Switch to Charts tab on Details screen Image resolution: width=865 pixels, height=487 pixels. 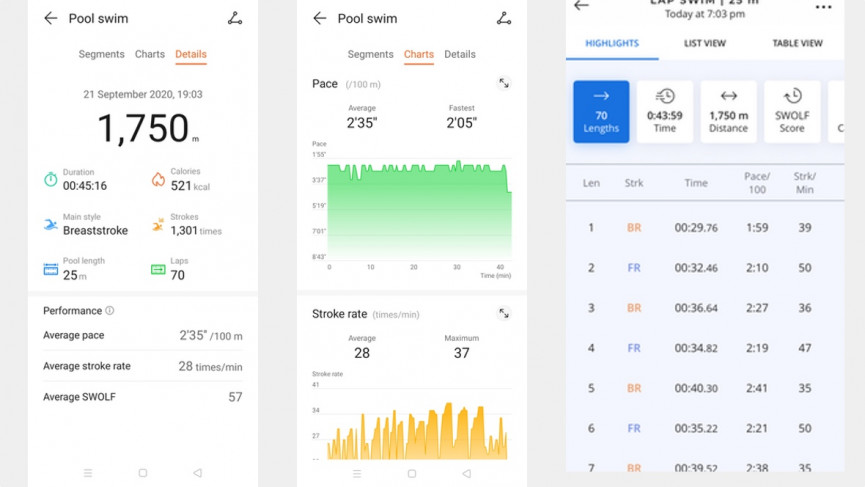[x=150, y=55]
